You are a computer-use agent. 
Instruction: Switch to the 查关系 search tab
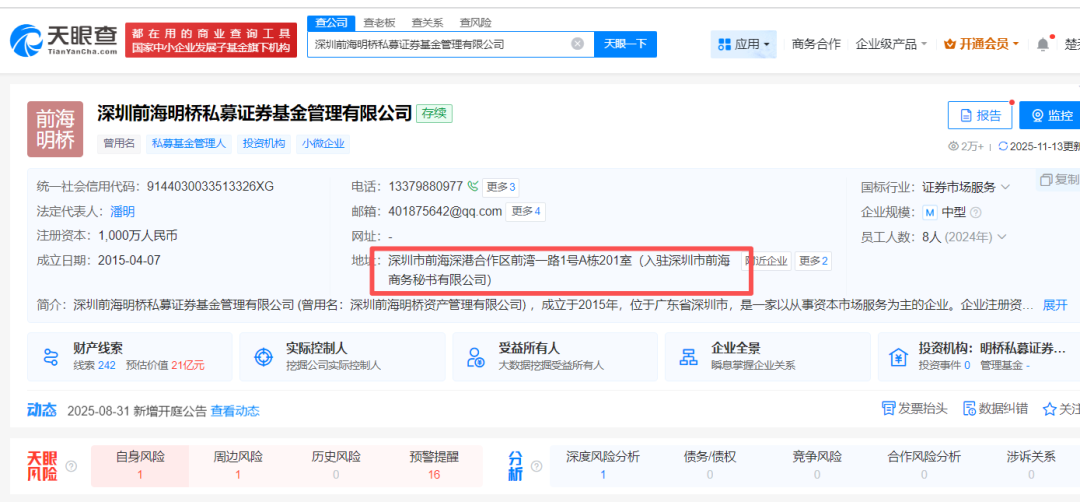point(427,23)
